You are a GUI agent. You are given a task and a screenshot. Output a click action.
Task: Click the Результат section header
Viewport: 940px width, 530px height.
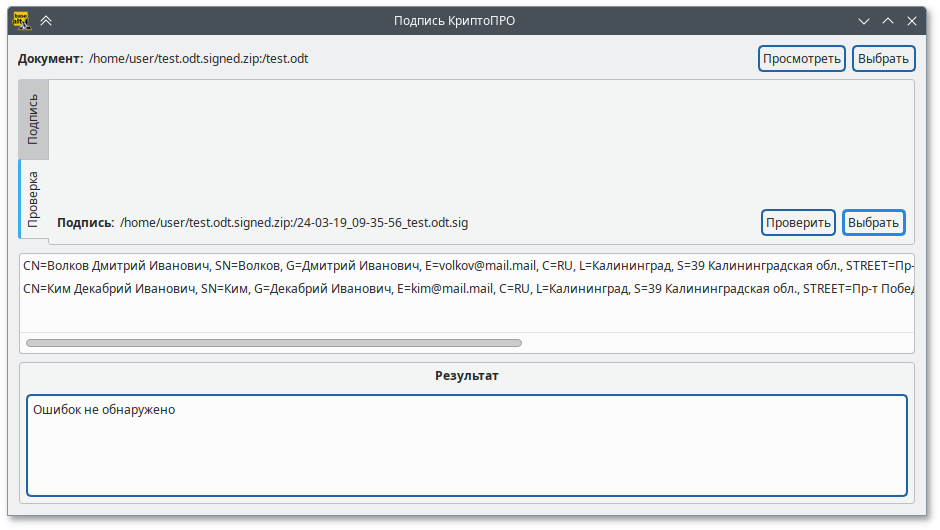pyautogui.click(x=466, y=376)
